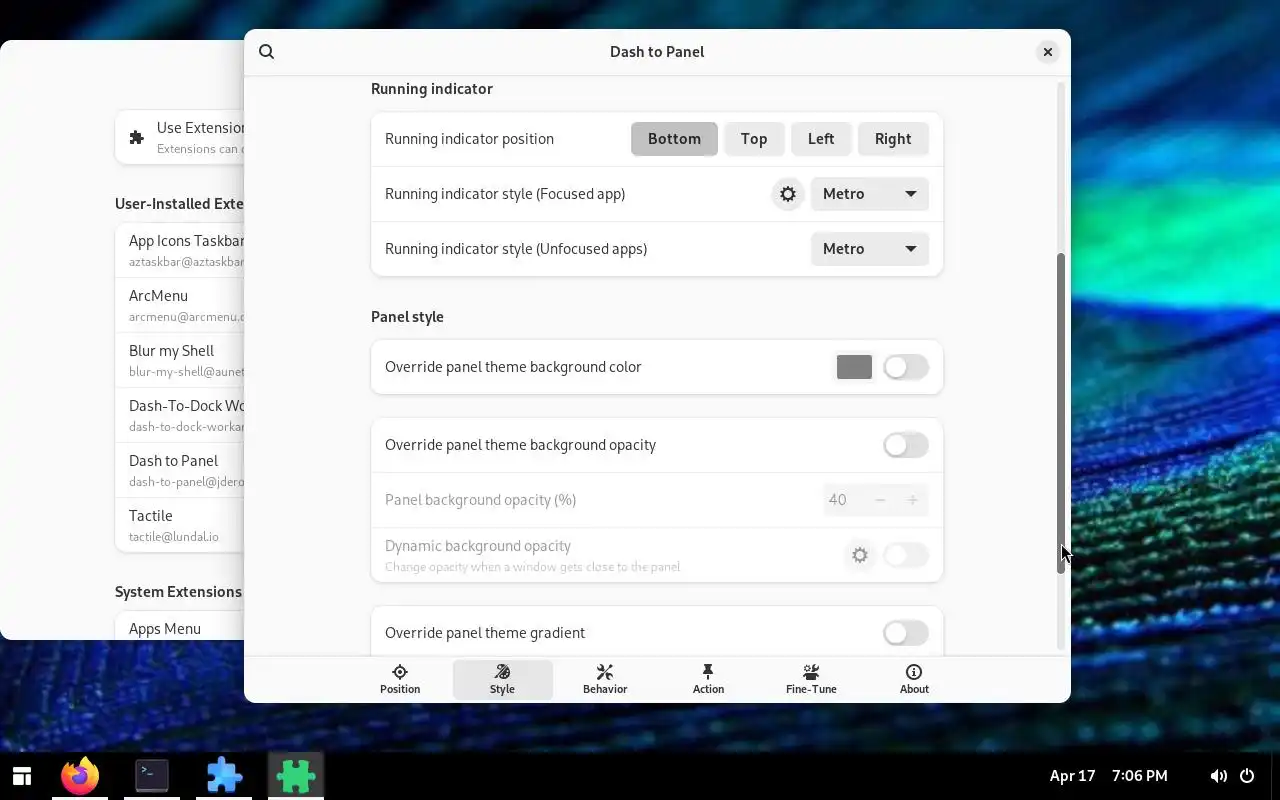Click the Apr 17 date in taskbar

click(x=1072, y=776)
